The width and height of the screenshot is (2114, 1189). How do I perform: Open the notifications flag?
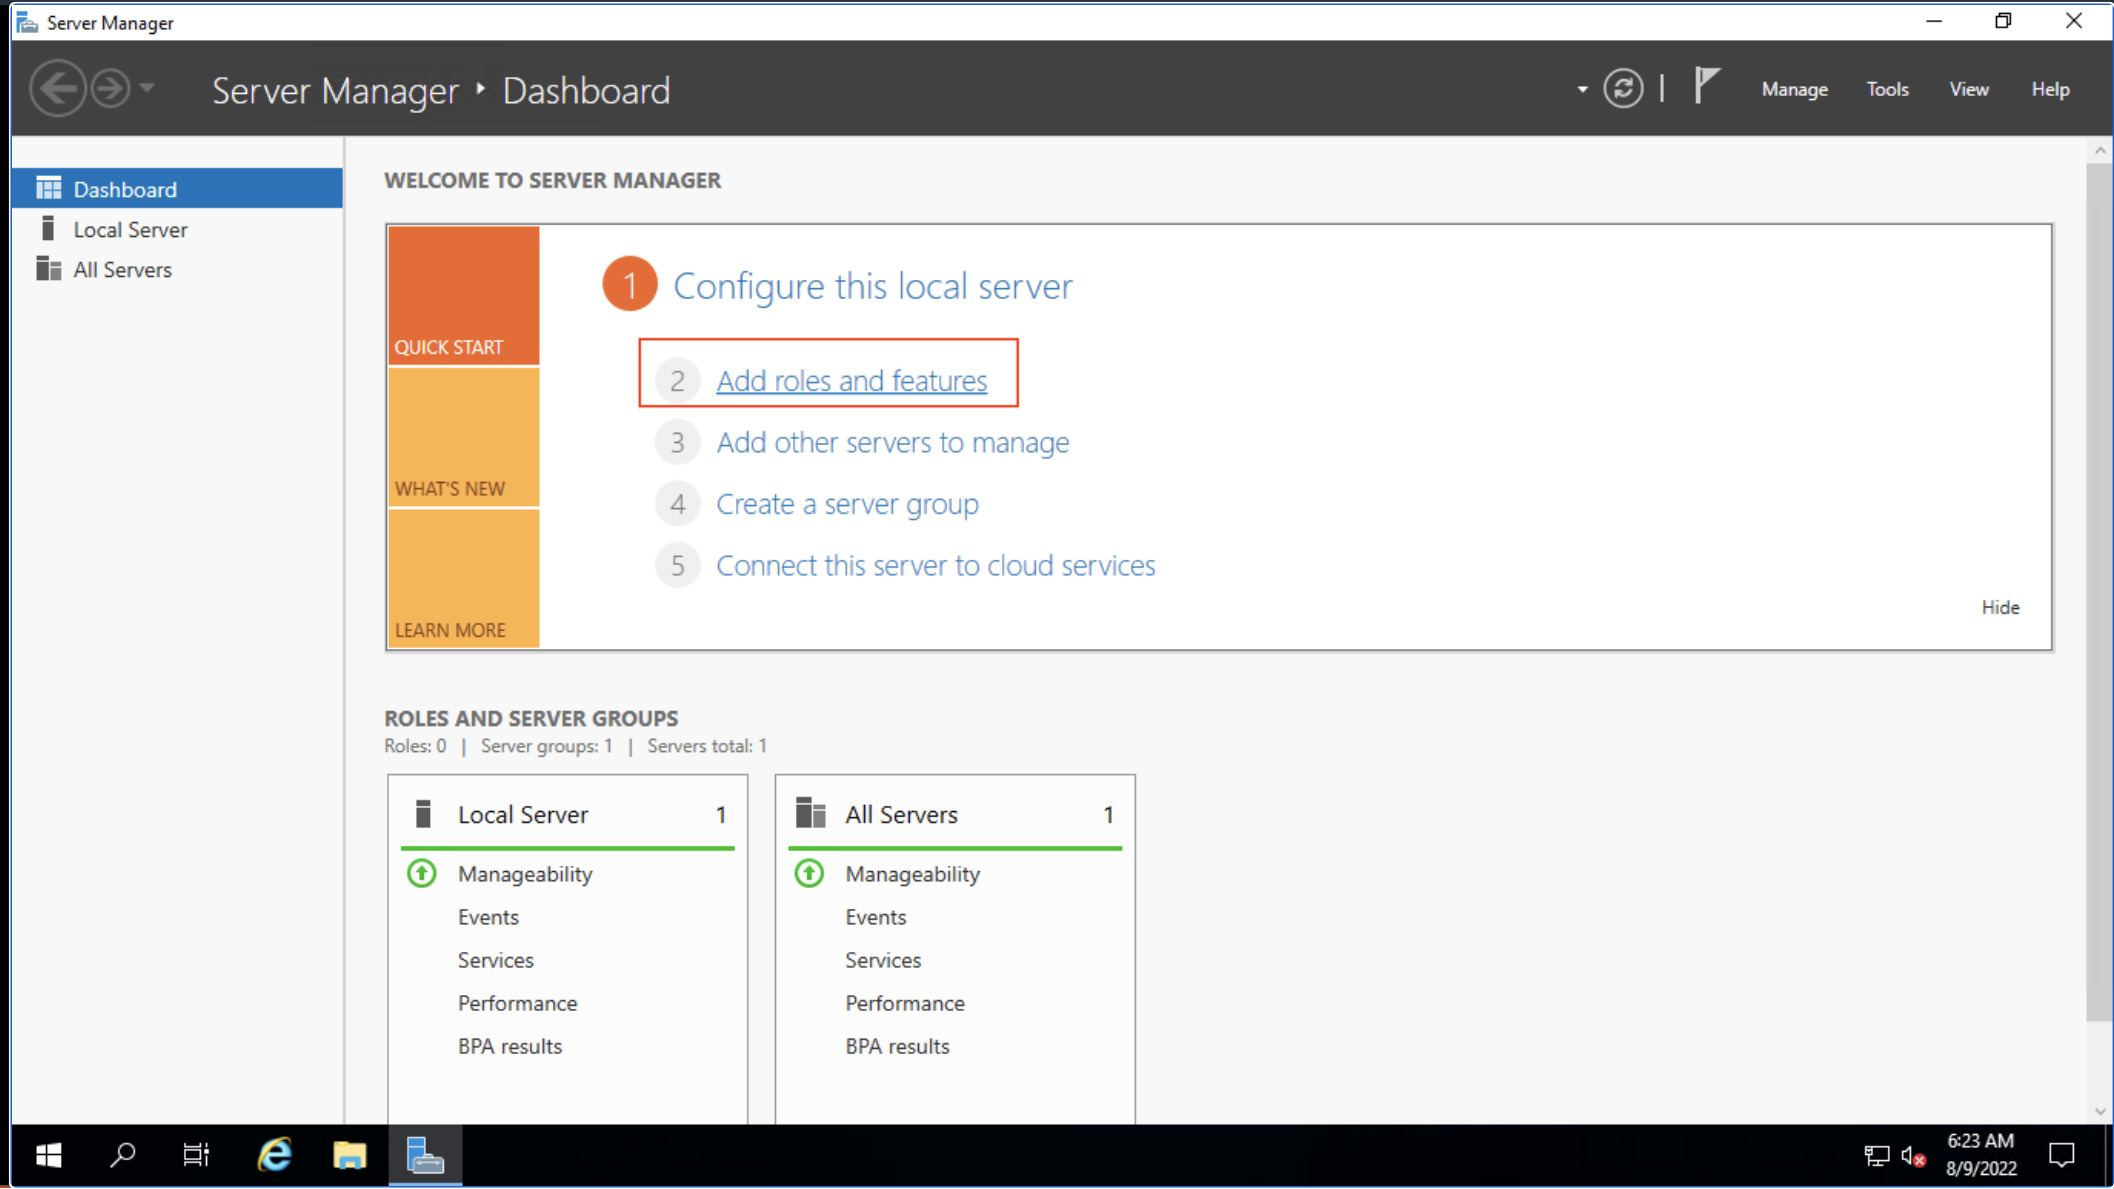click(1706, 86)
